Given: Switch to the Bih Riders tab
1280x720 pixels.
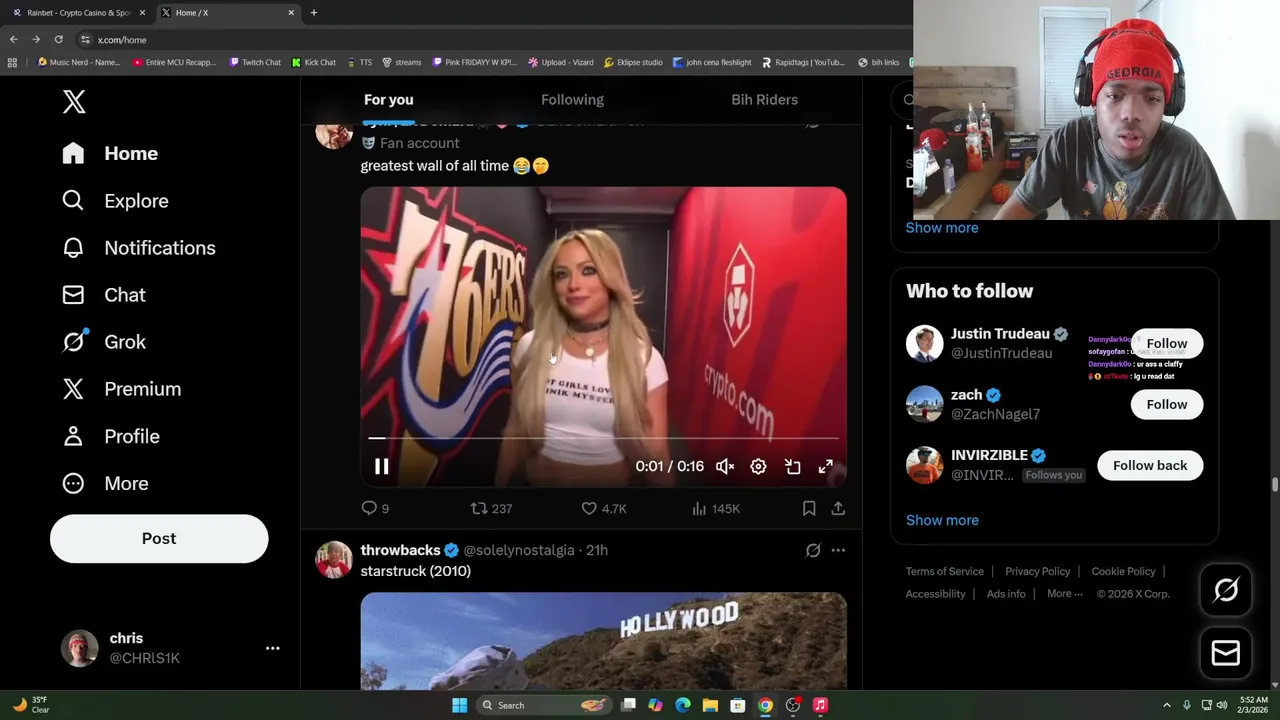Looking at the screenshot, I should pos(764,99).
